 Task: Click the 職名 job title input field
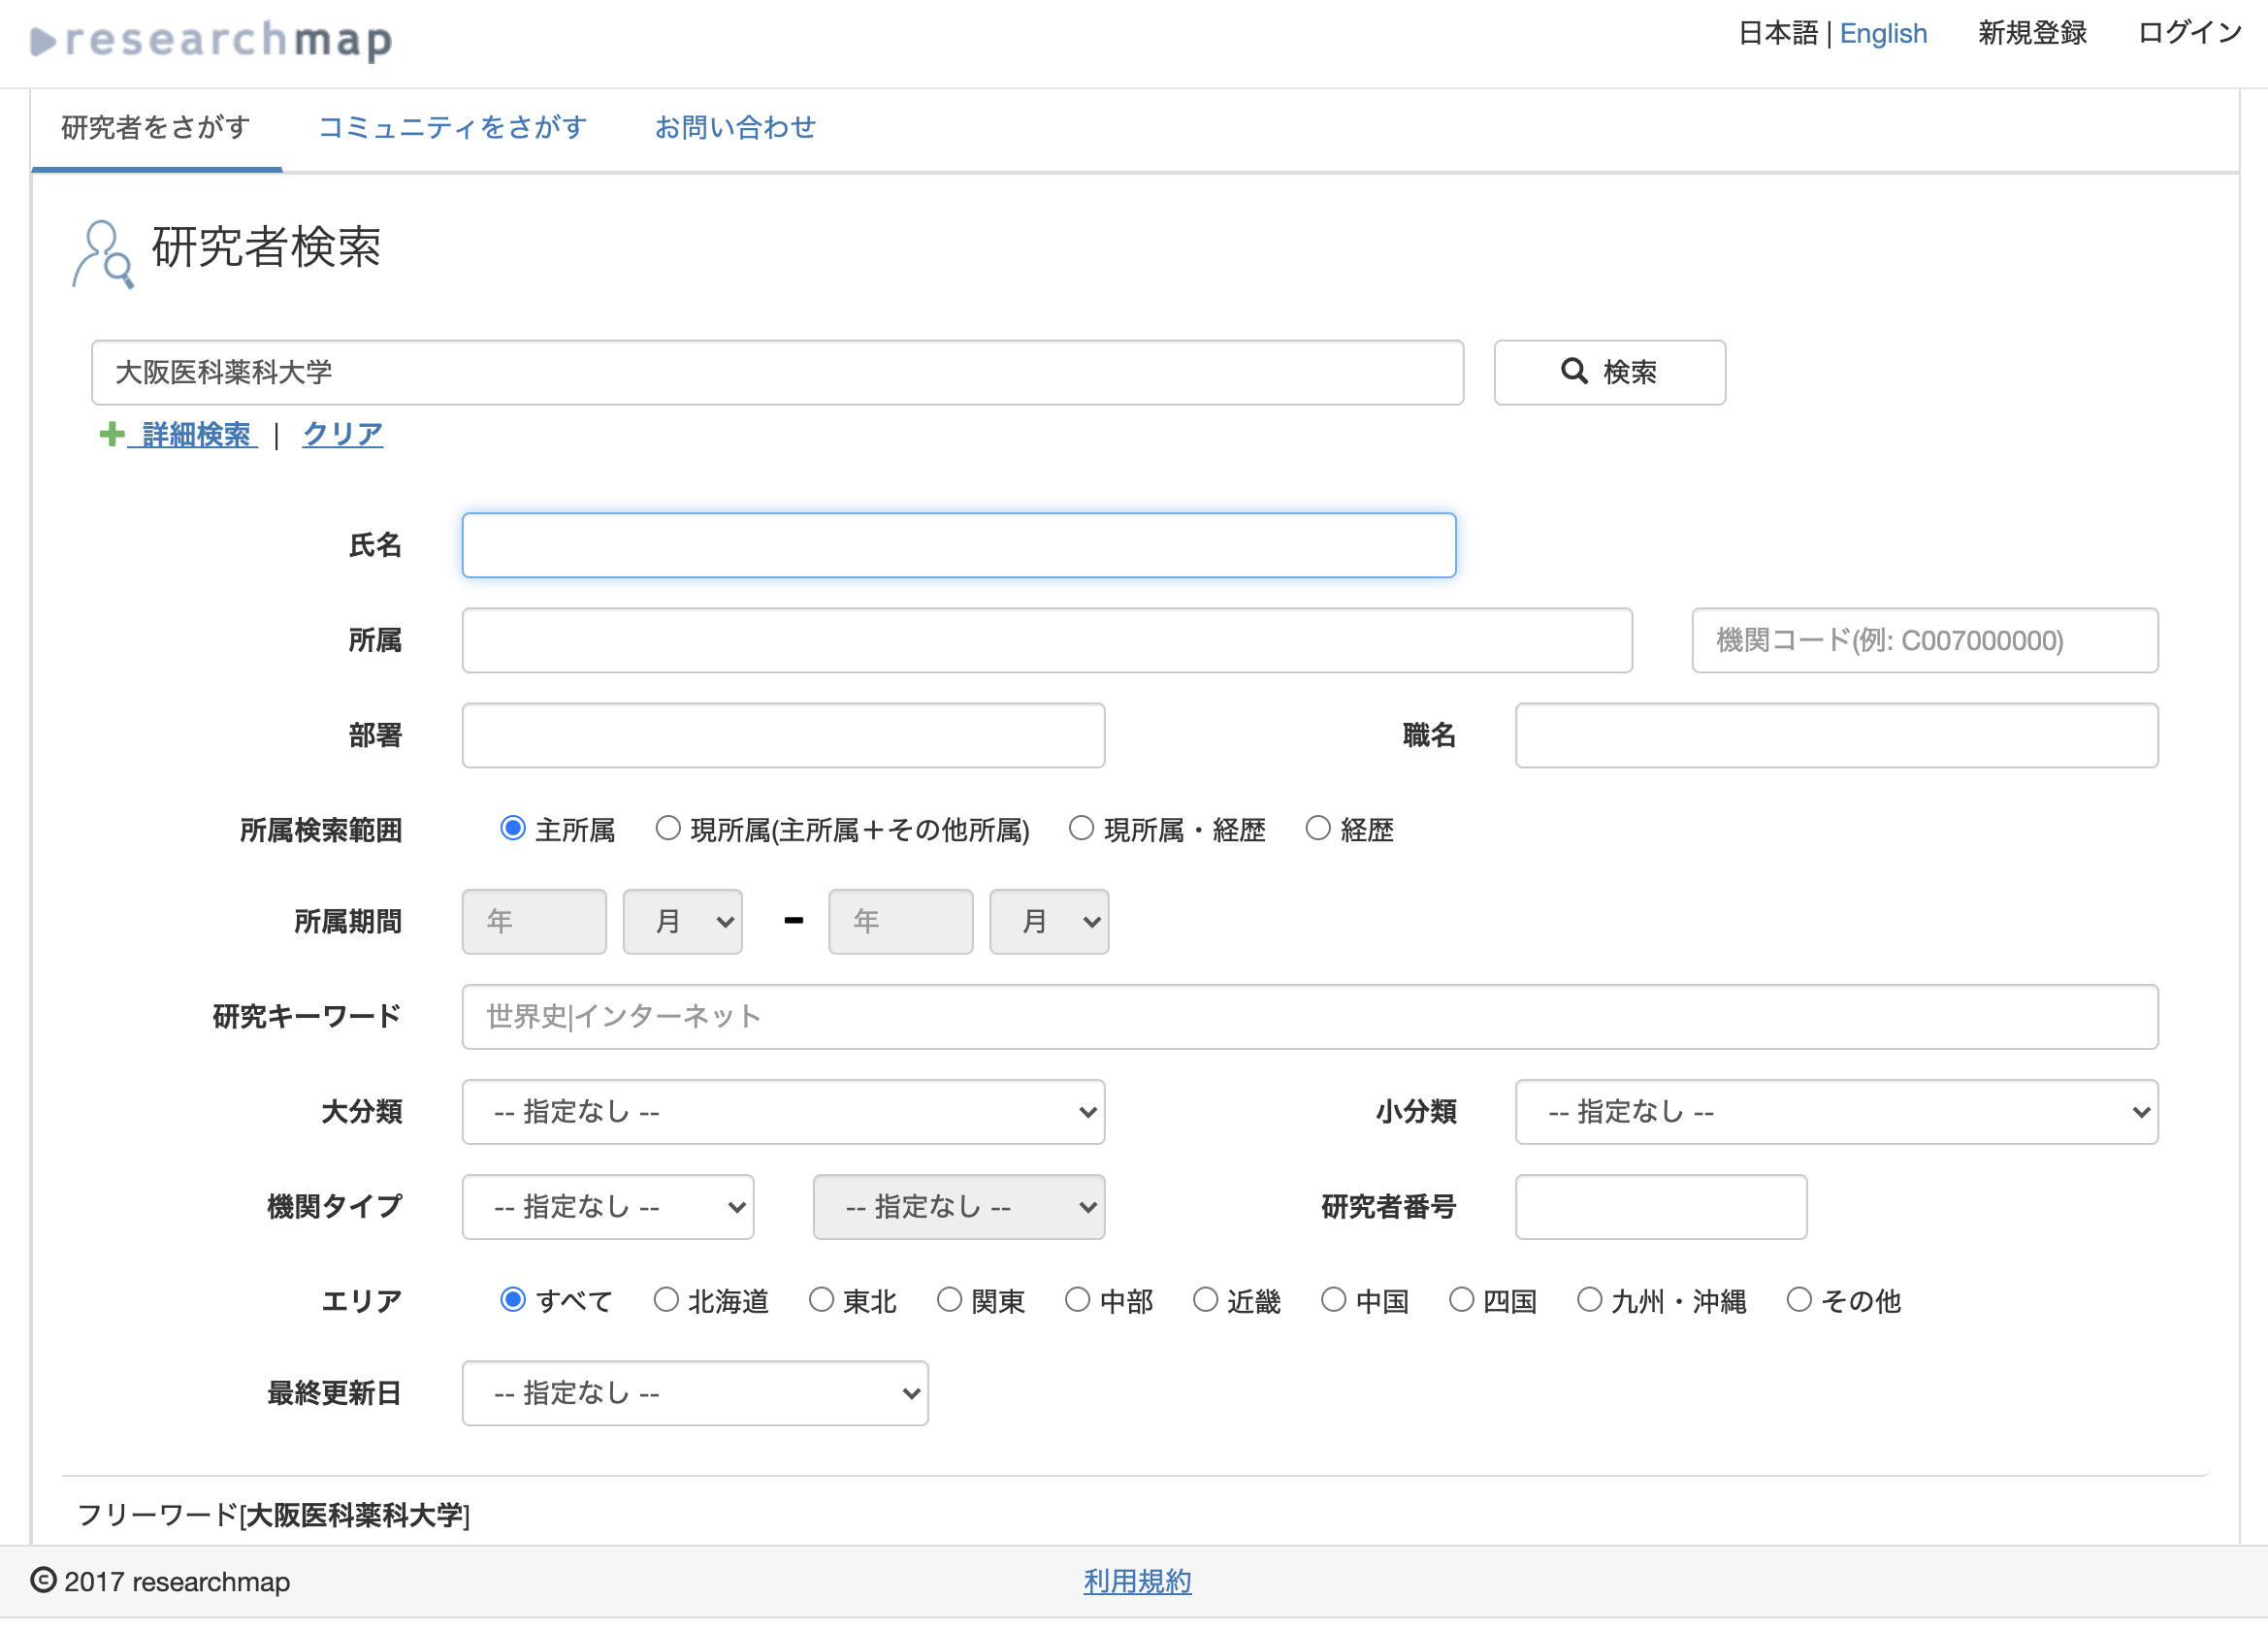click(1836, 735)
